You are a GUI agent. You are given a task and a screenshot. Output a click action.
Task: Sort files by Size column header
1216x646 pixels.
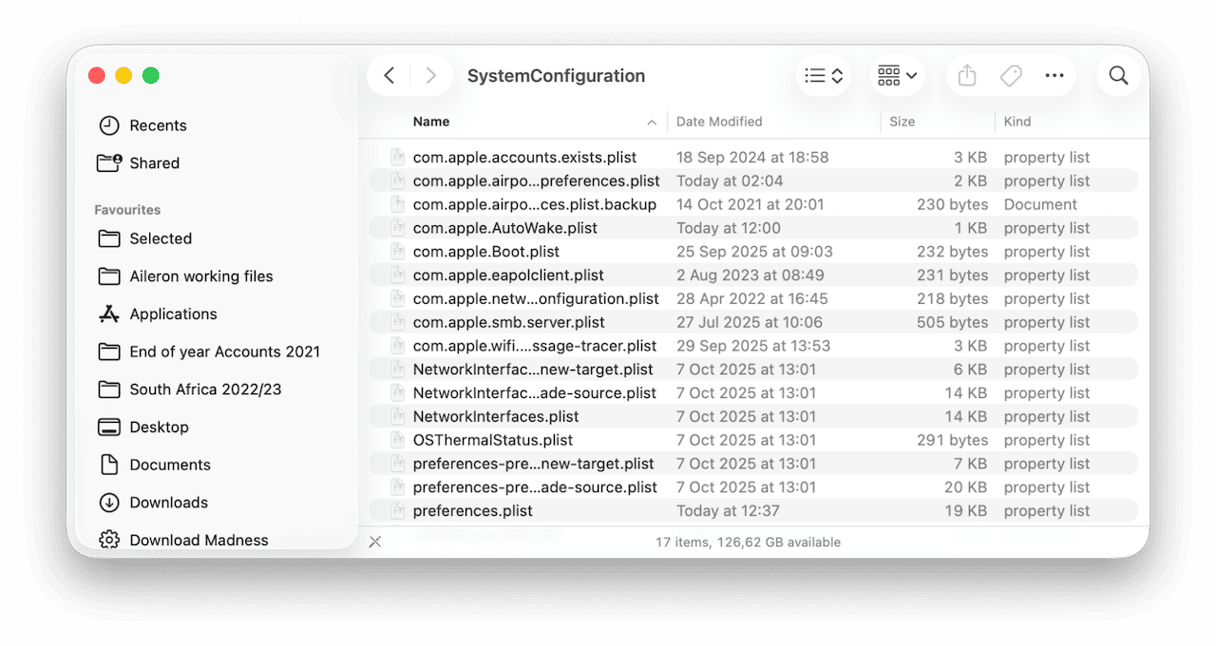[902, 122]
